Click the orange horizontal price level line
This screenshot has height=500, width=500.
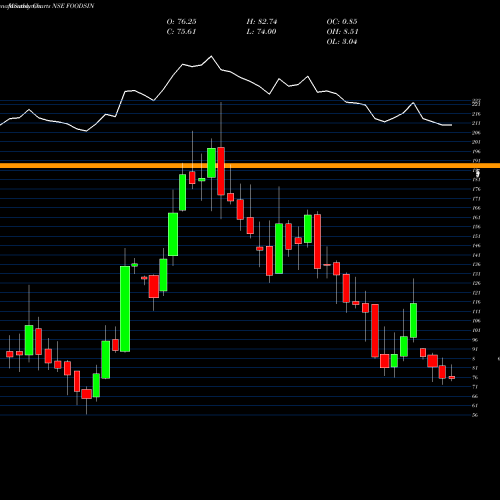250,166
